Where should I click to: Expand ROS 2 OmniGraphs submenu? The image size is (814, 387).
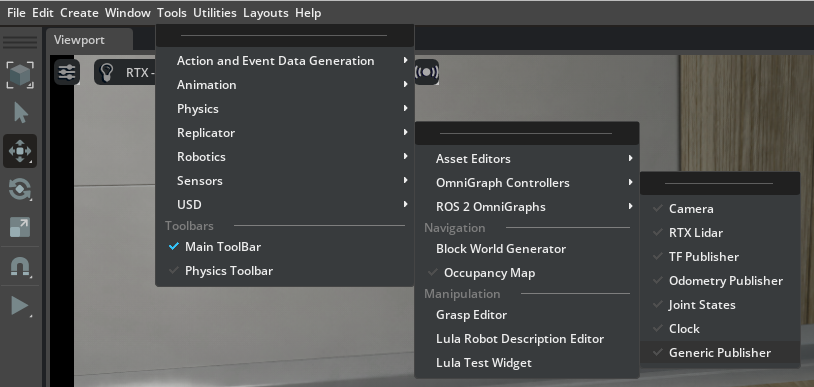527,206
